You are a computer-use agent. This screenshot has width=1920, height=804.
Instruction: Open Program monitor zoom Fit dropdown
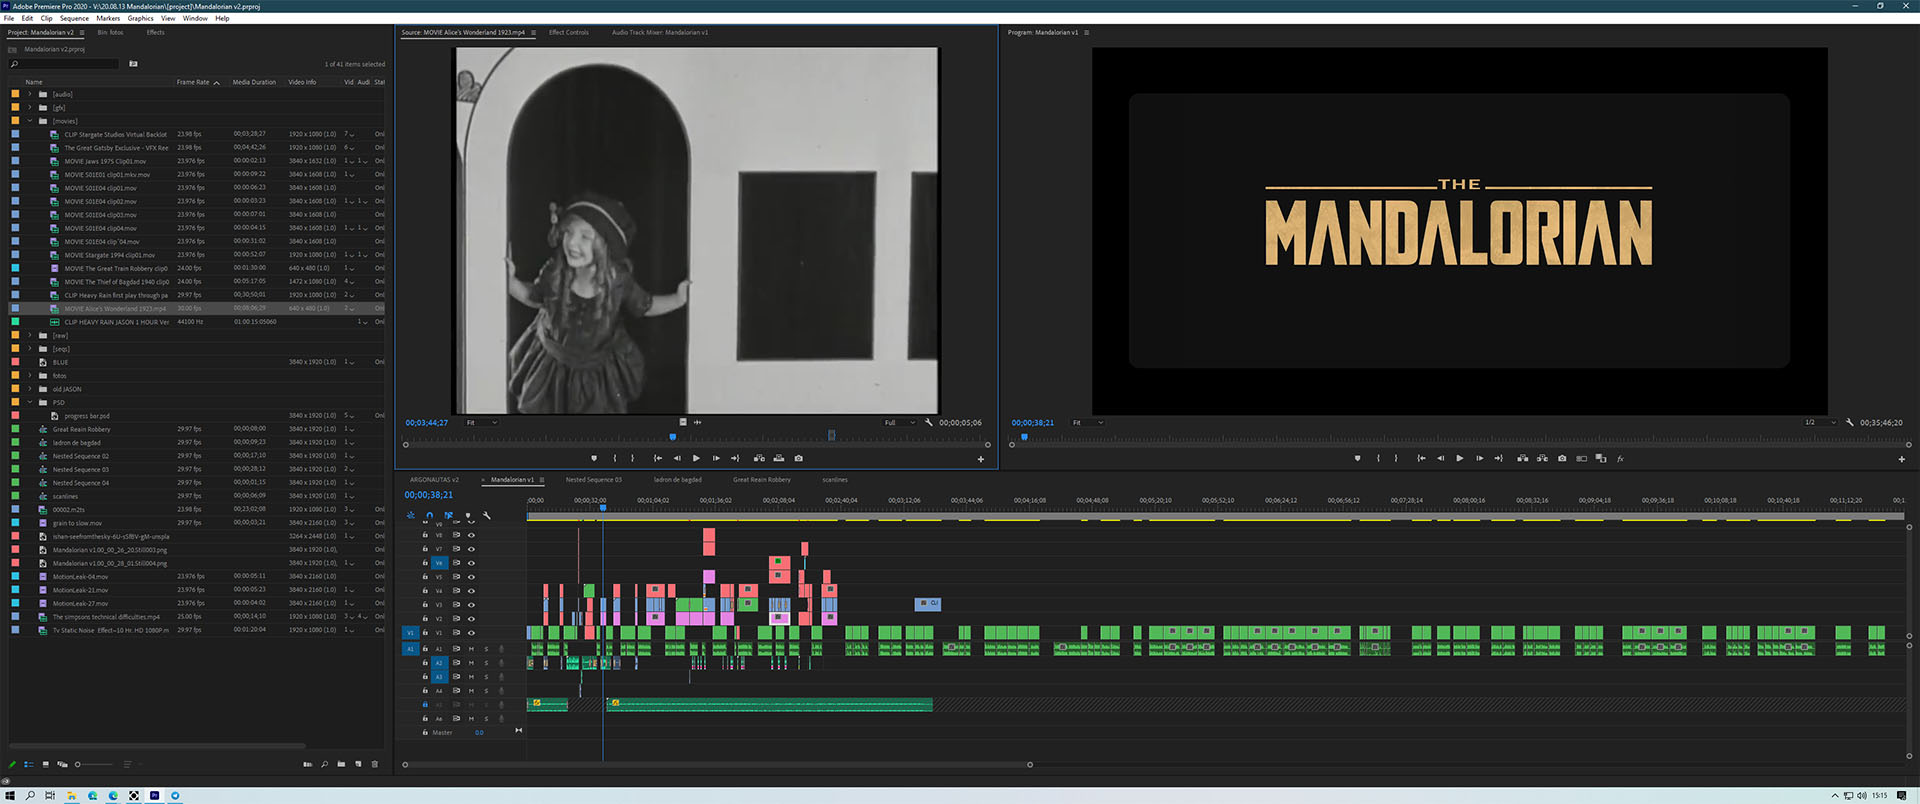(1087, 422)
